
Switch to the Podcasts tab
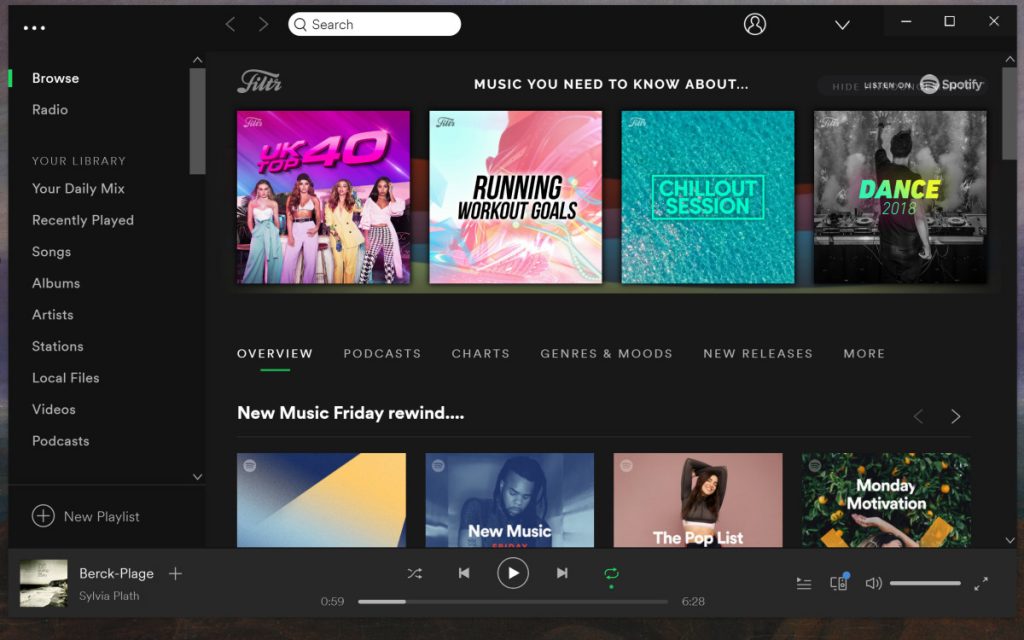pos(382,353)
